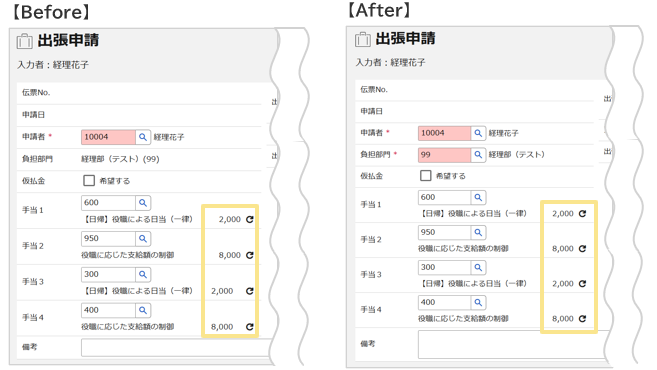Click 手当3 code field 300 in After panel
Image resolution: width=657 pixels, height=370 pixels.
coord(445,267)
